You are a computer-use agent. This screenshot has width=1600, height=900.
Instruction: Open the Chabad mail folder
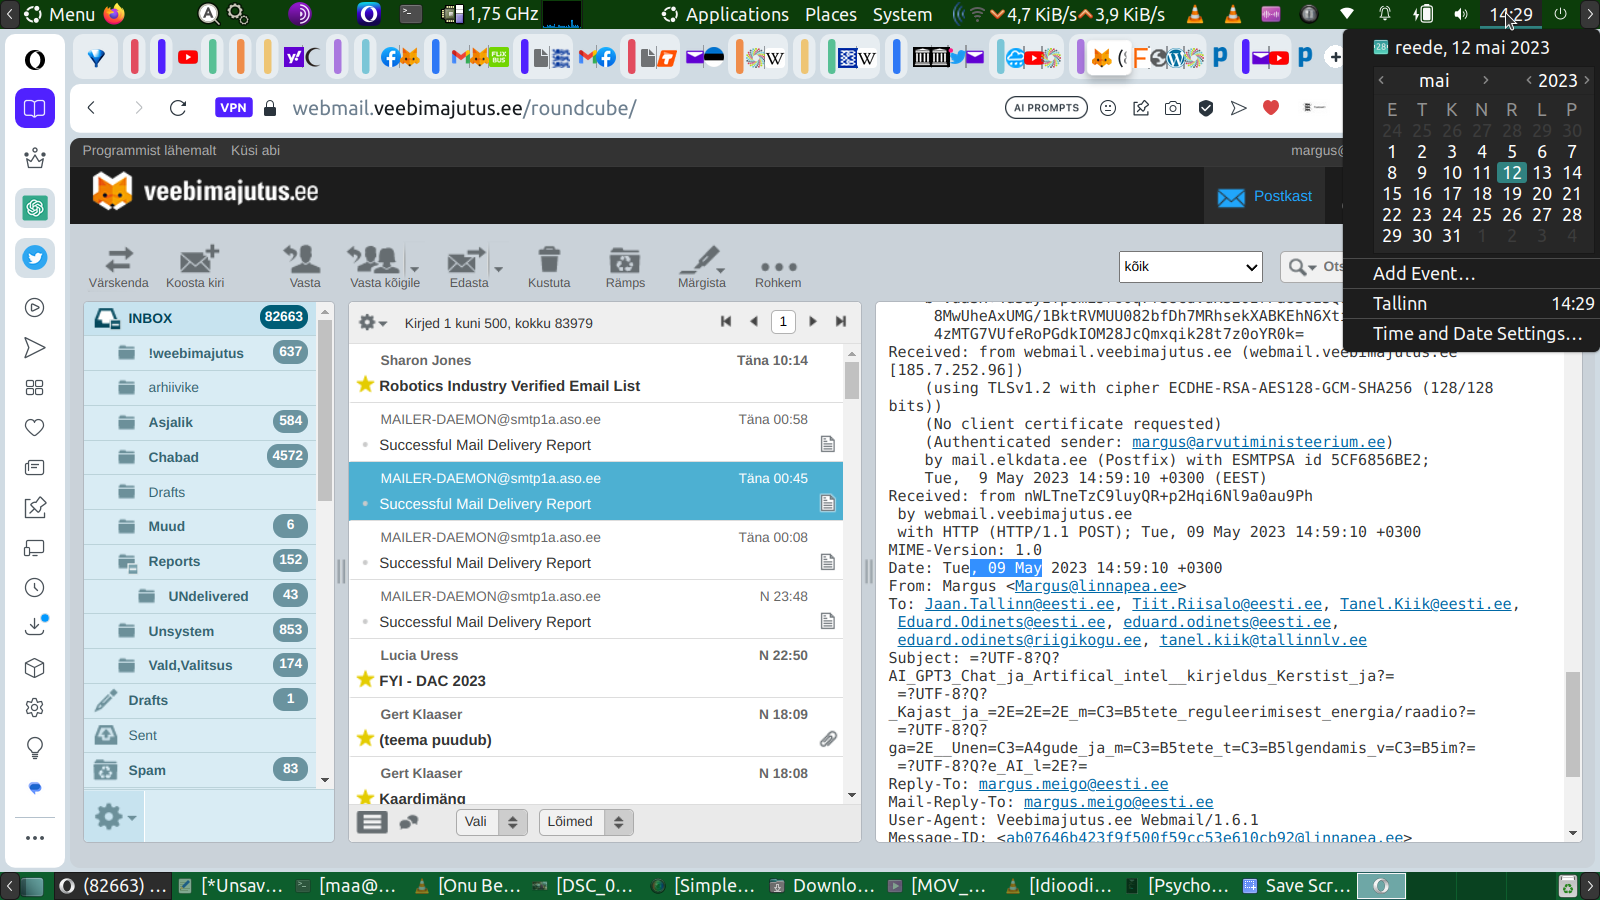click(x=173, y=457)
